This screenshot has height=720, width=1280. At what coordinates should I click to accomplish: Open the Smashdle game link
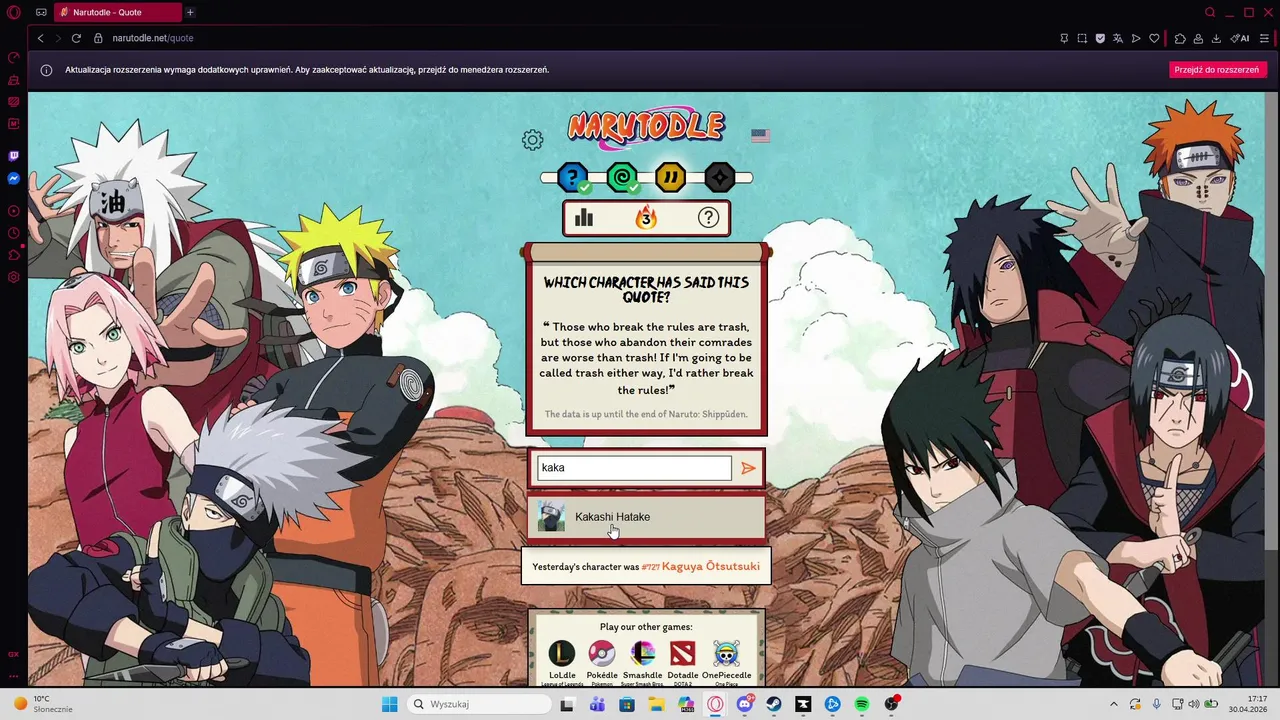click(643, 661)
